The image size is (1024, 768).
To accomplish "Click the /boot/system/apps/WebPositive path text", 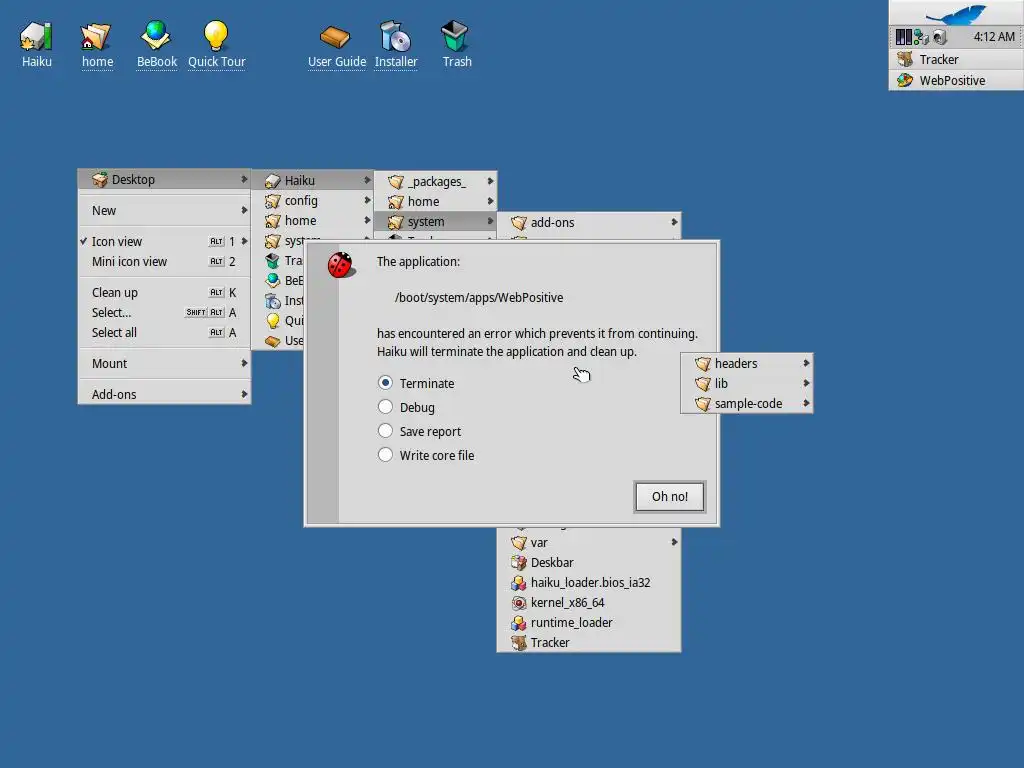I will click(479, 297).
